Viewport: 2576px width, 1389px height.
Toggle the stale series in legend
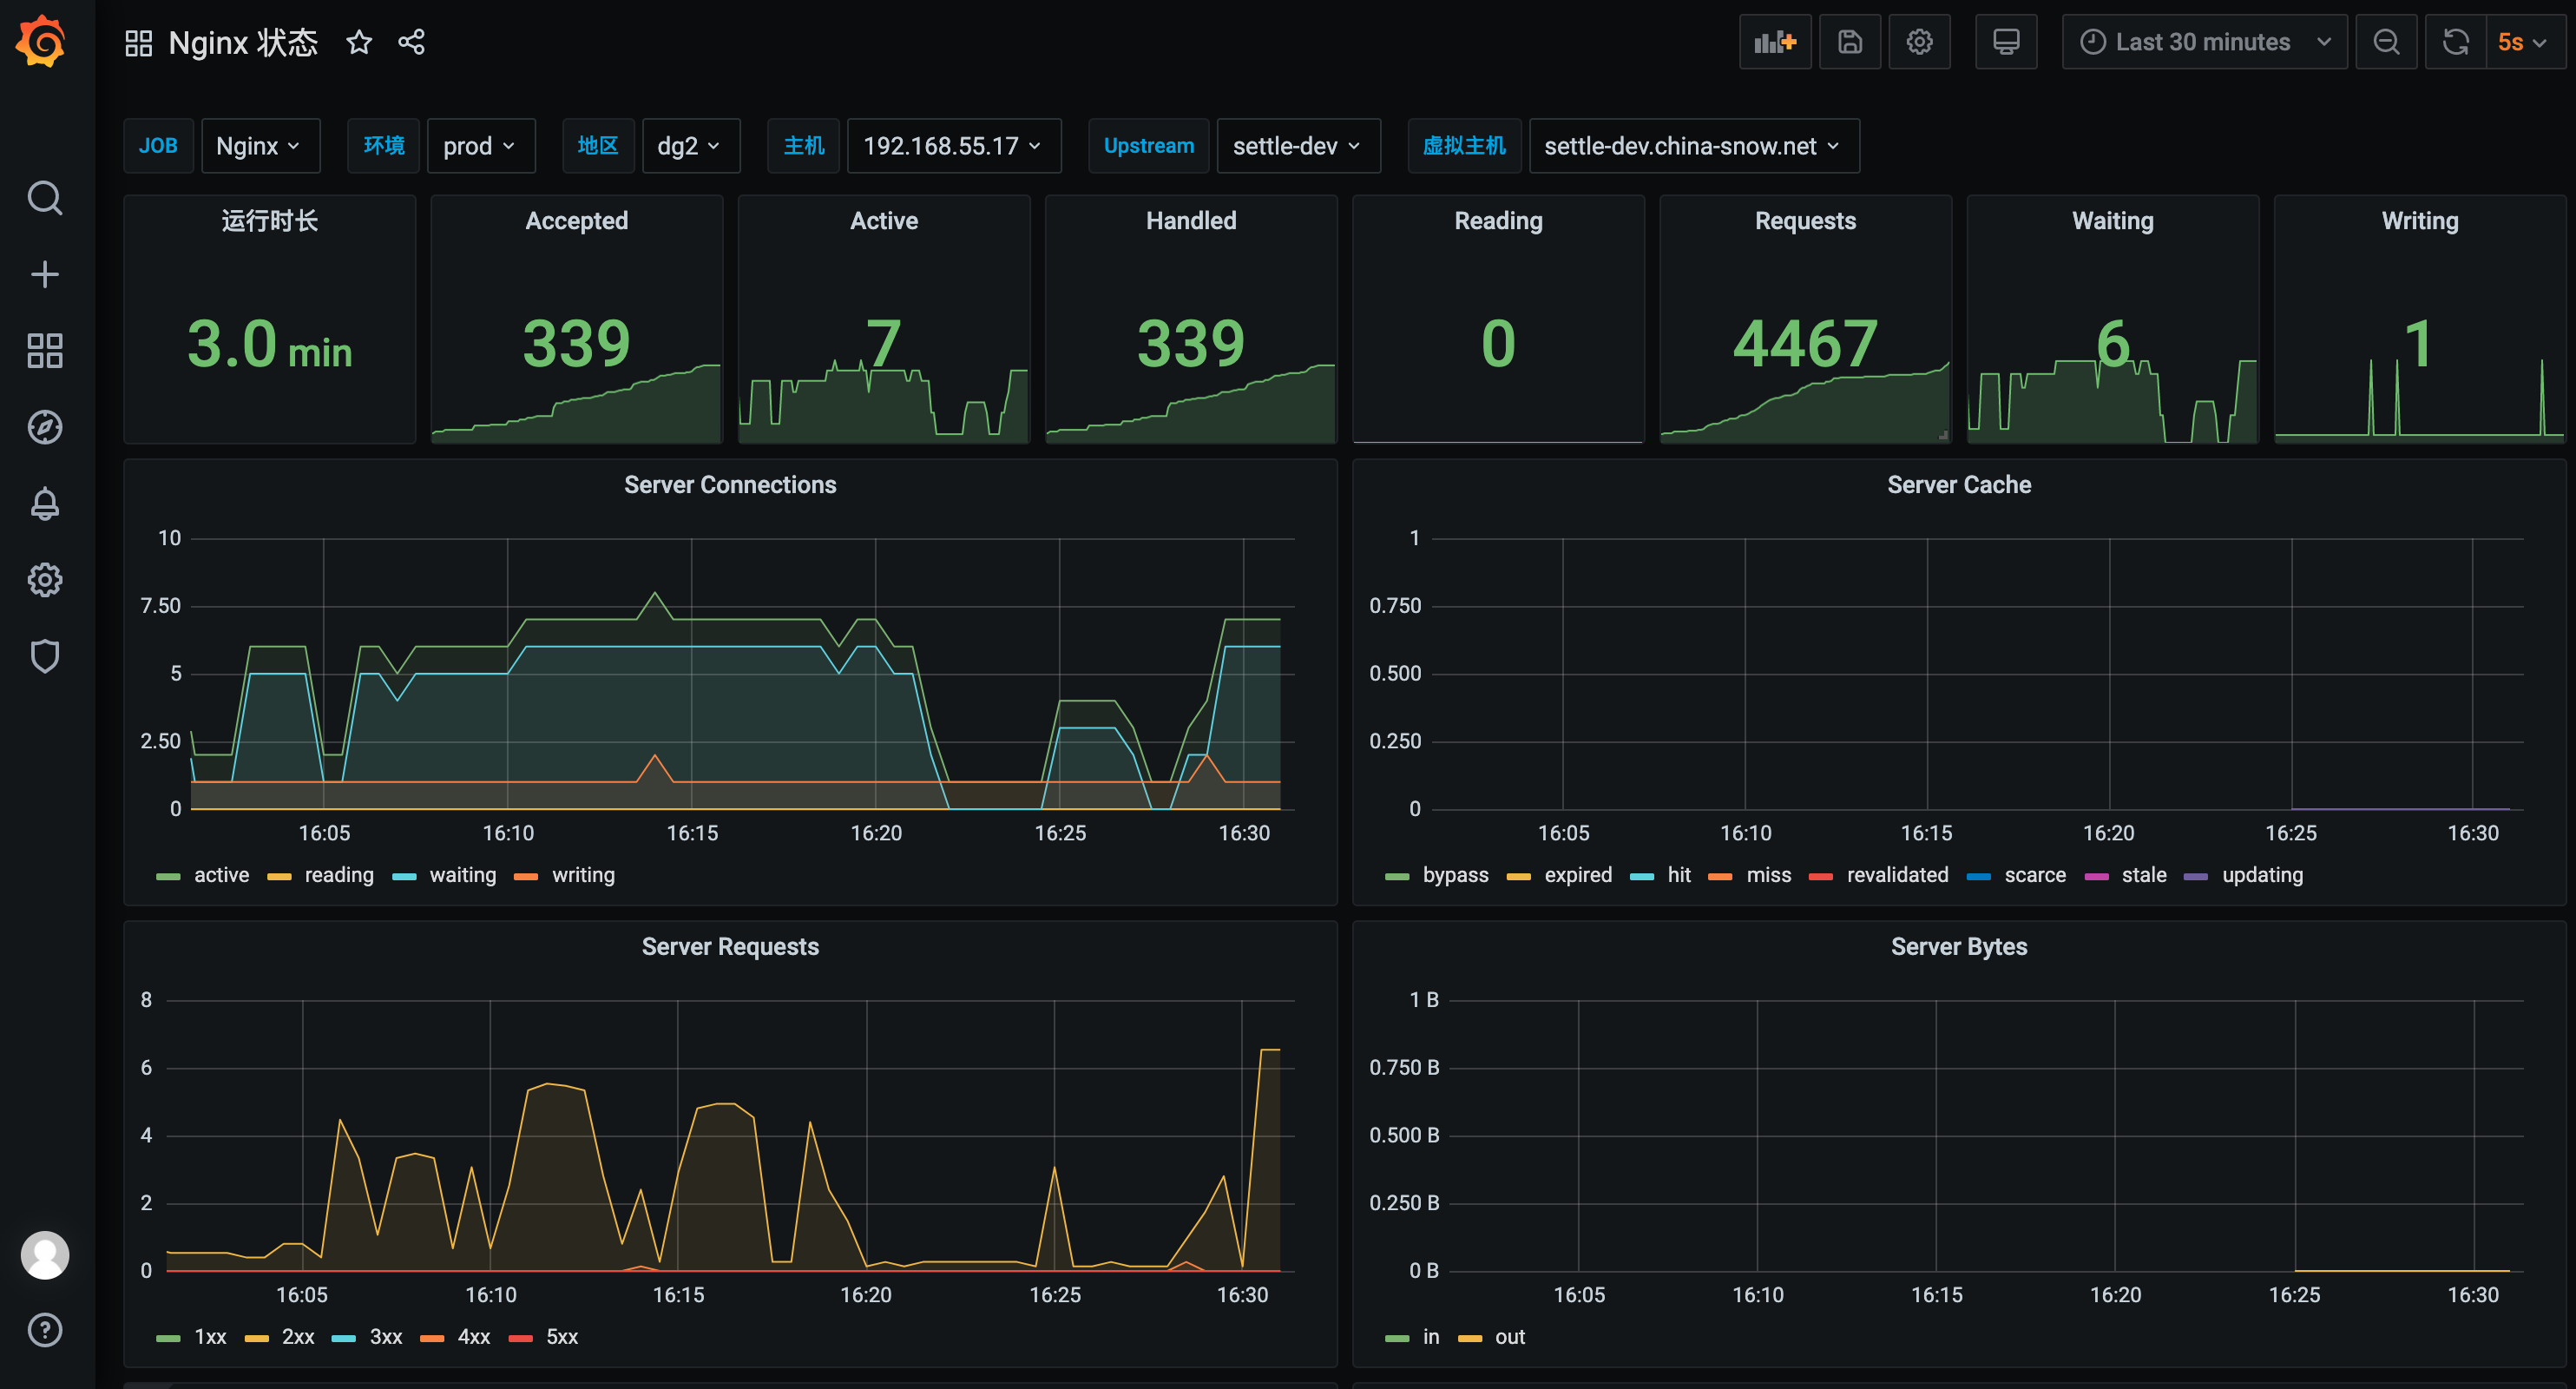pos(2144,875)
